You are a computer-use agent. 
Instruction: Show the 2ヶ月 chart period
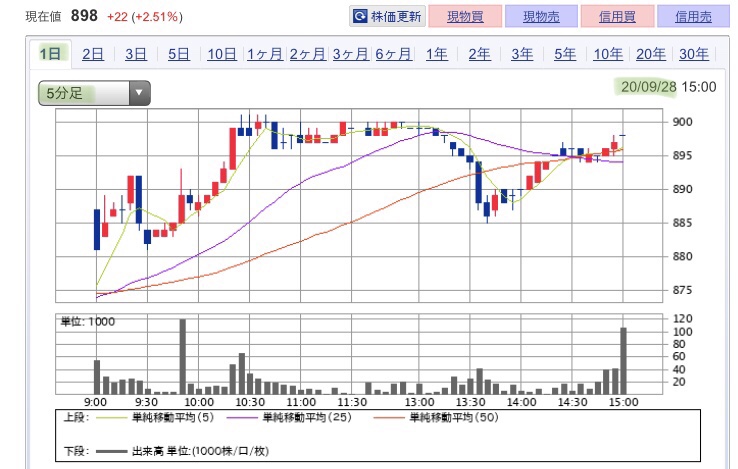(308, 54)
